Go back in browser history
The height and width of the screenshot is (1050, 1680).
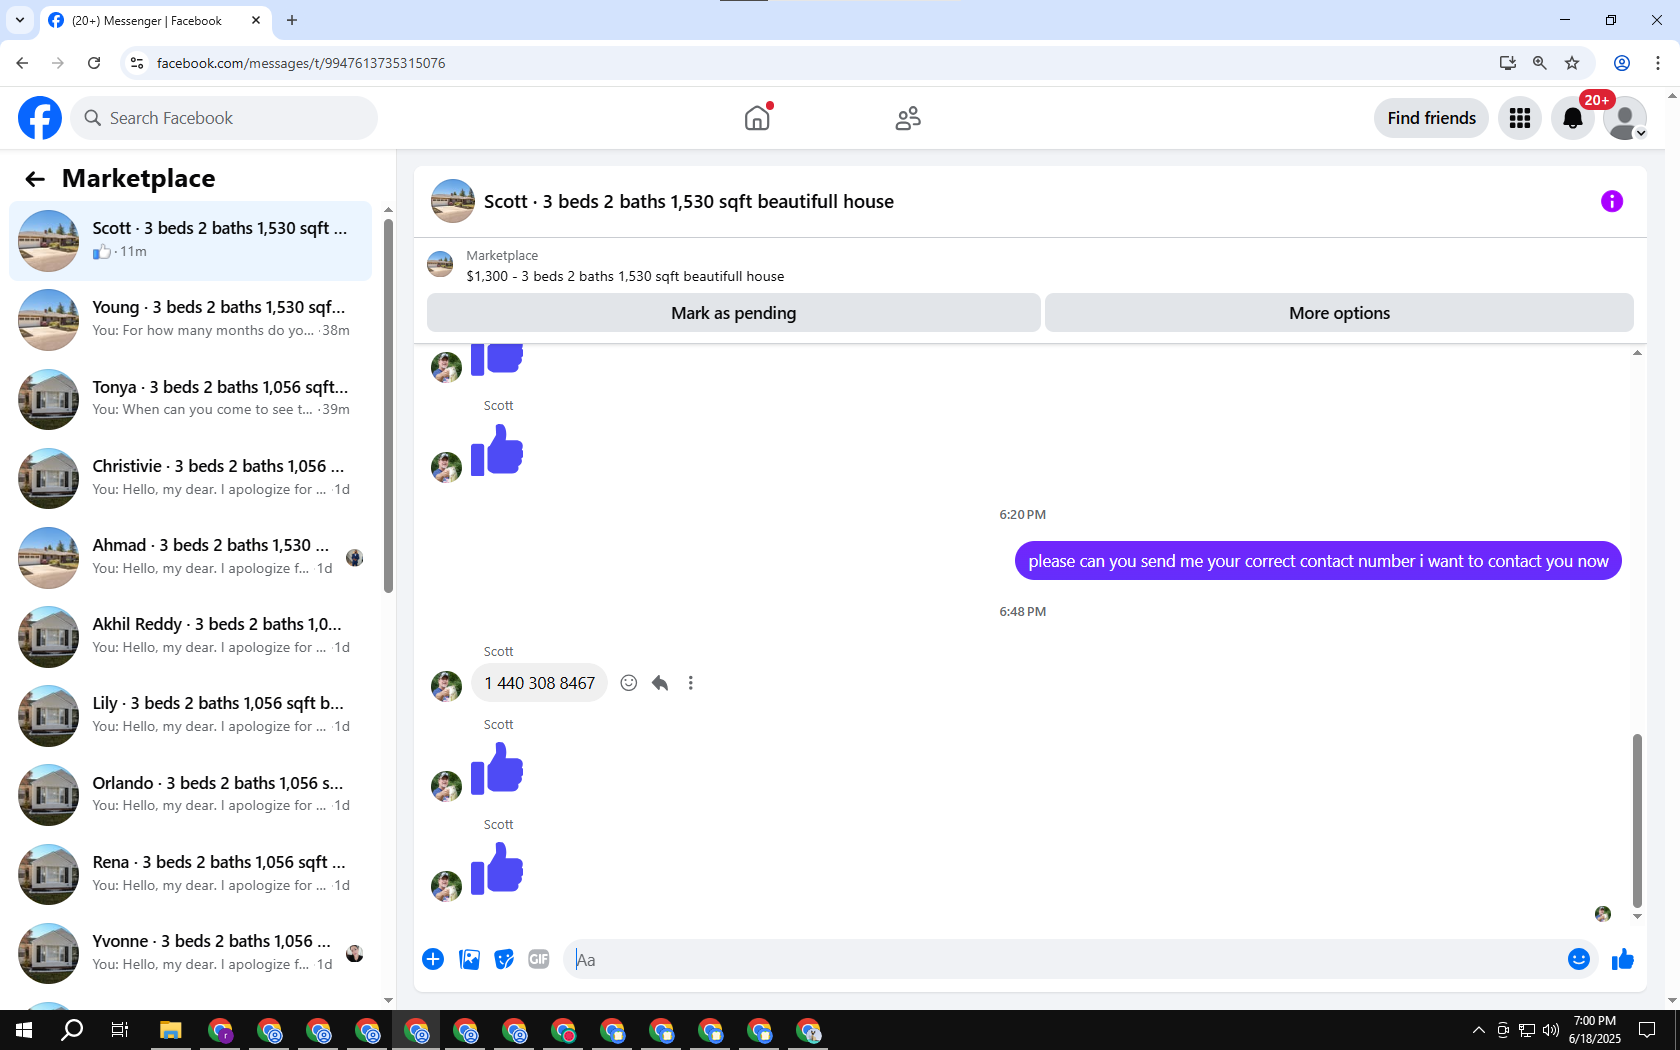pyautogui.click(x=22, y=63)
